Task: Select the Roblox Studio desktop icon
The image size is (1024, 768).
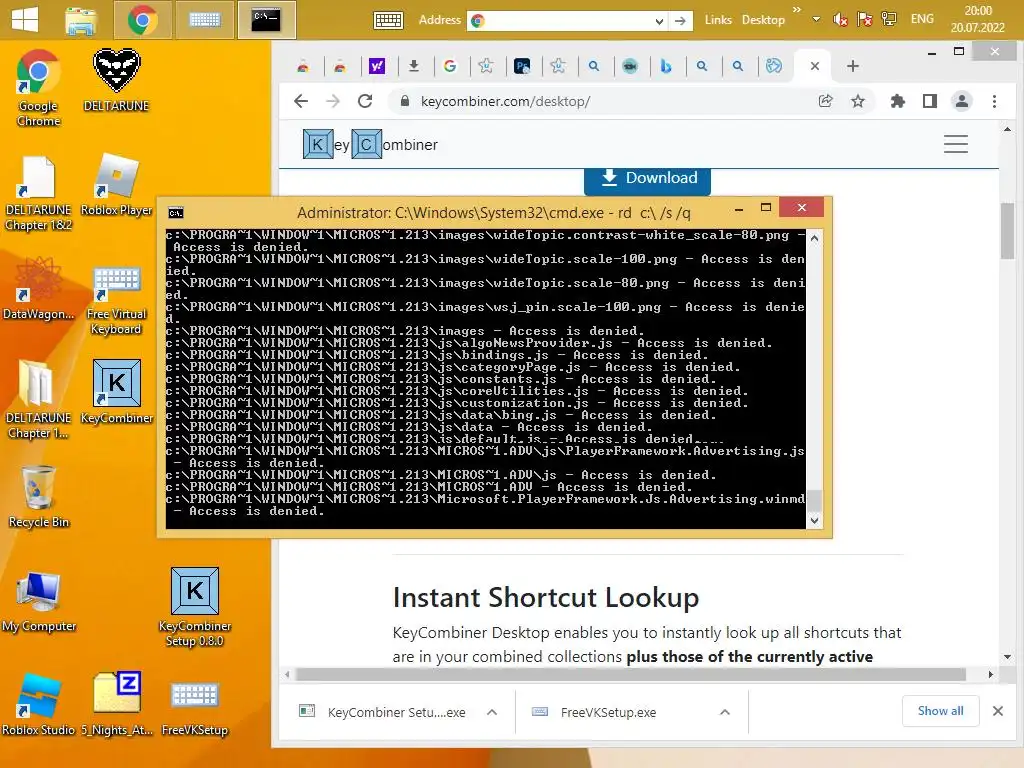Action: click(38, 704)
